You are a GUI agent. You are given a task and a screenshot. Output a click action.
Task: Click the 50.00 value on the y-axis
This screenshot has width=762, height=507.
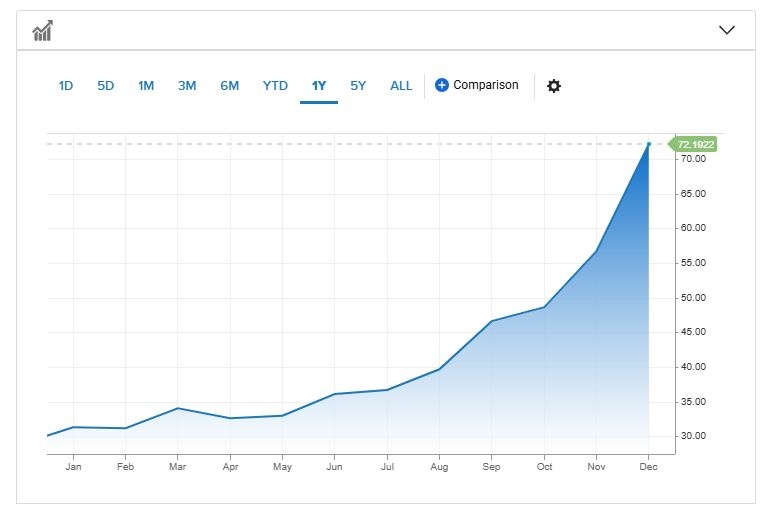pos(692,298)
